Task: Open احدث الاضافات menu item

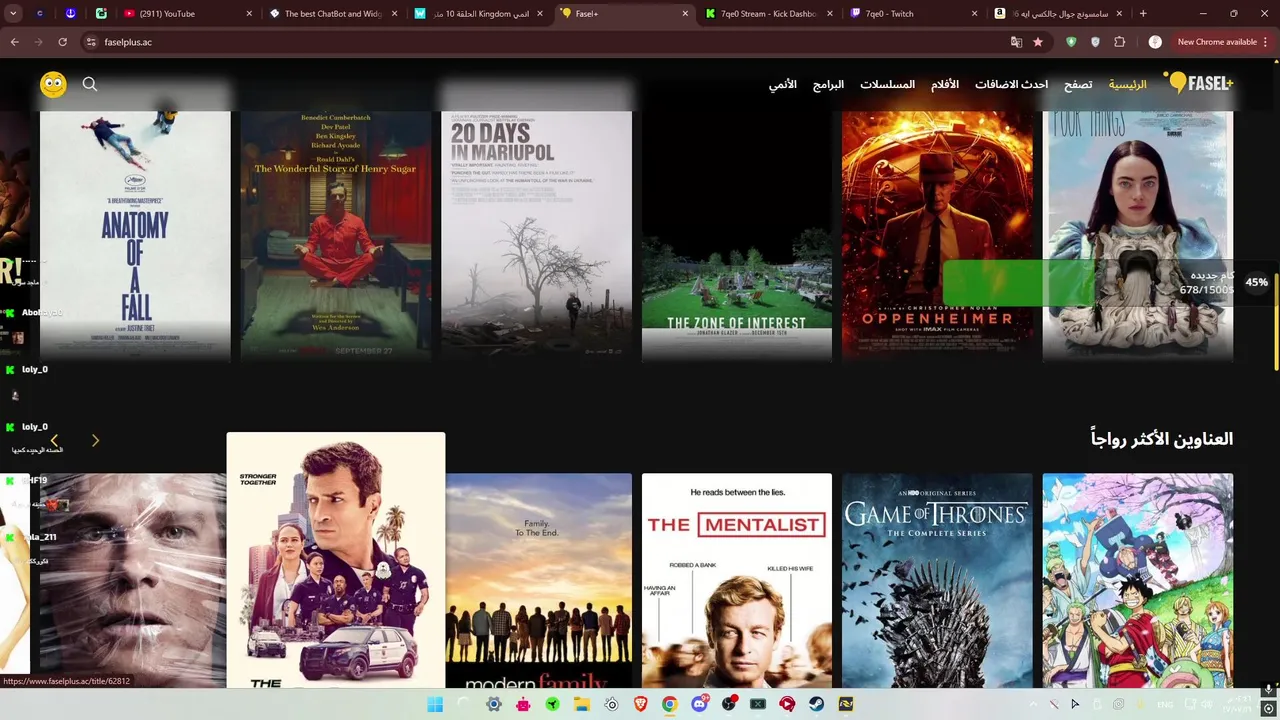Action: (x=1011, y=85)
